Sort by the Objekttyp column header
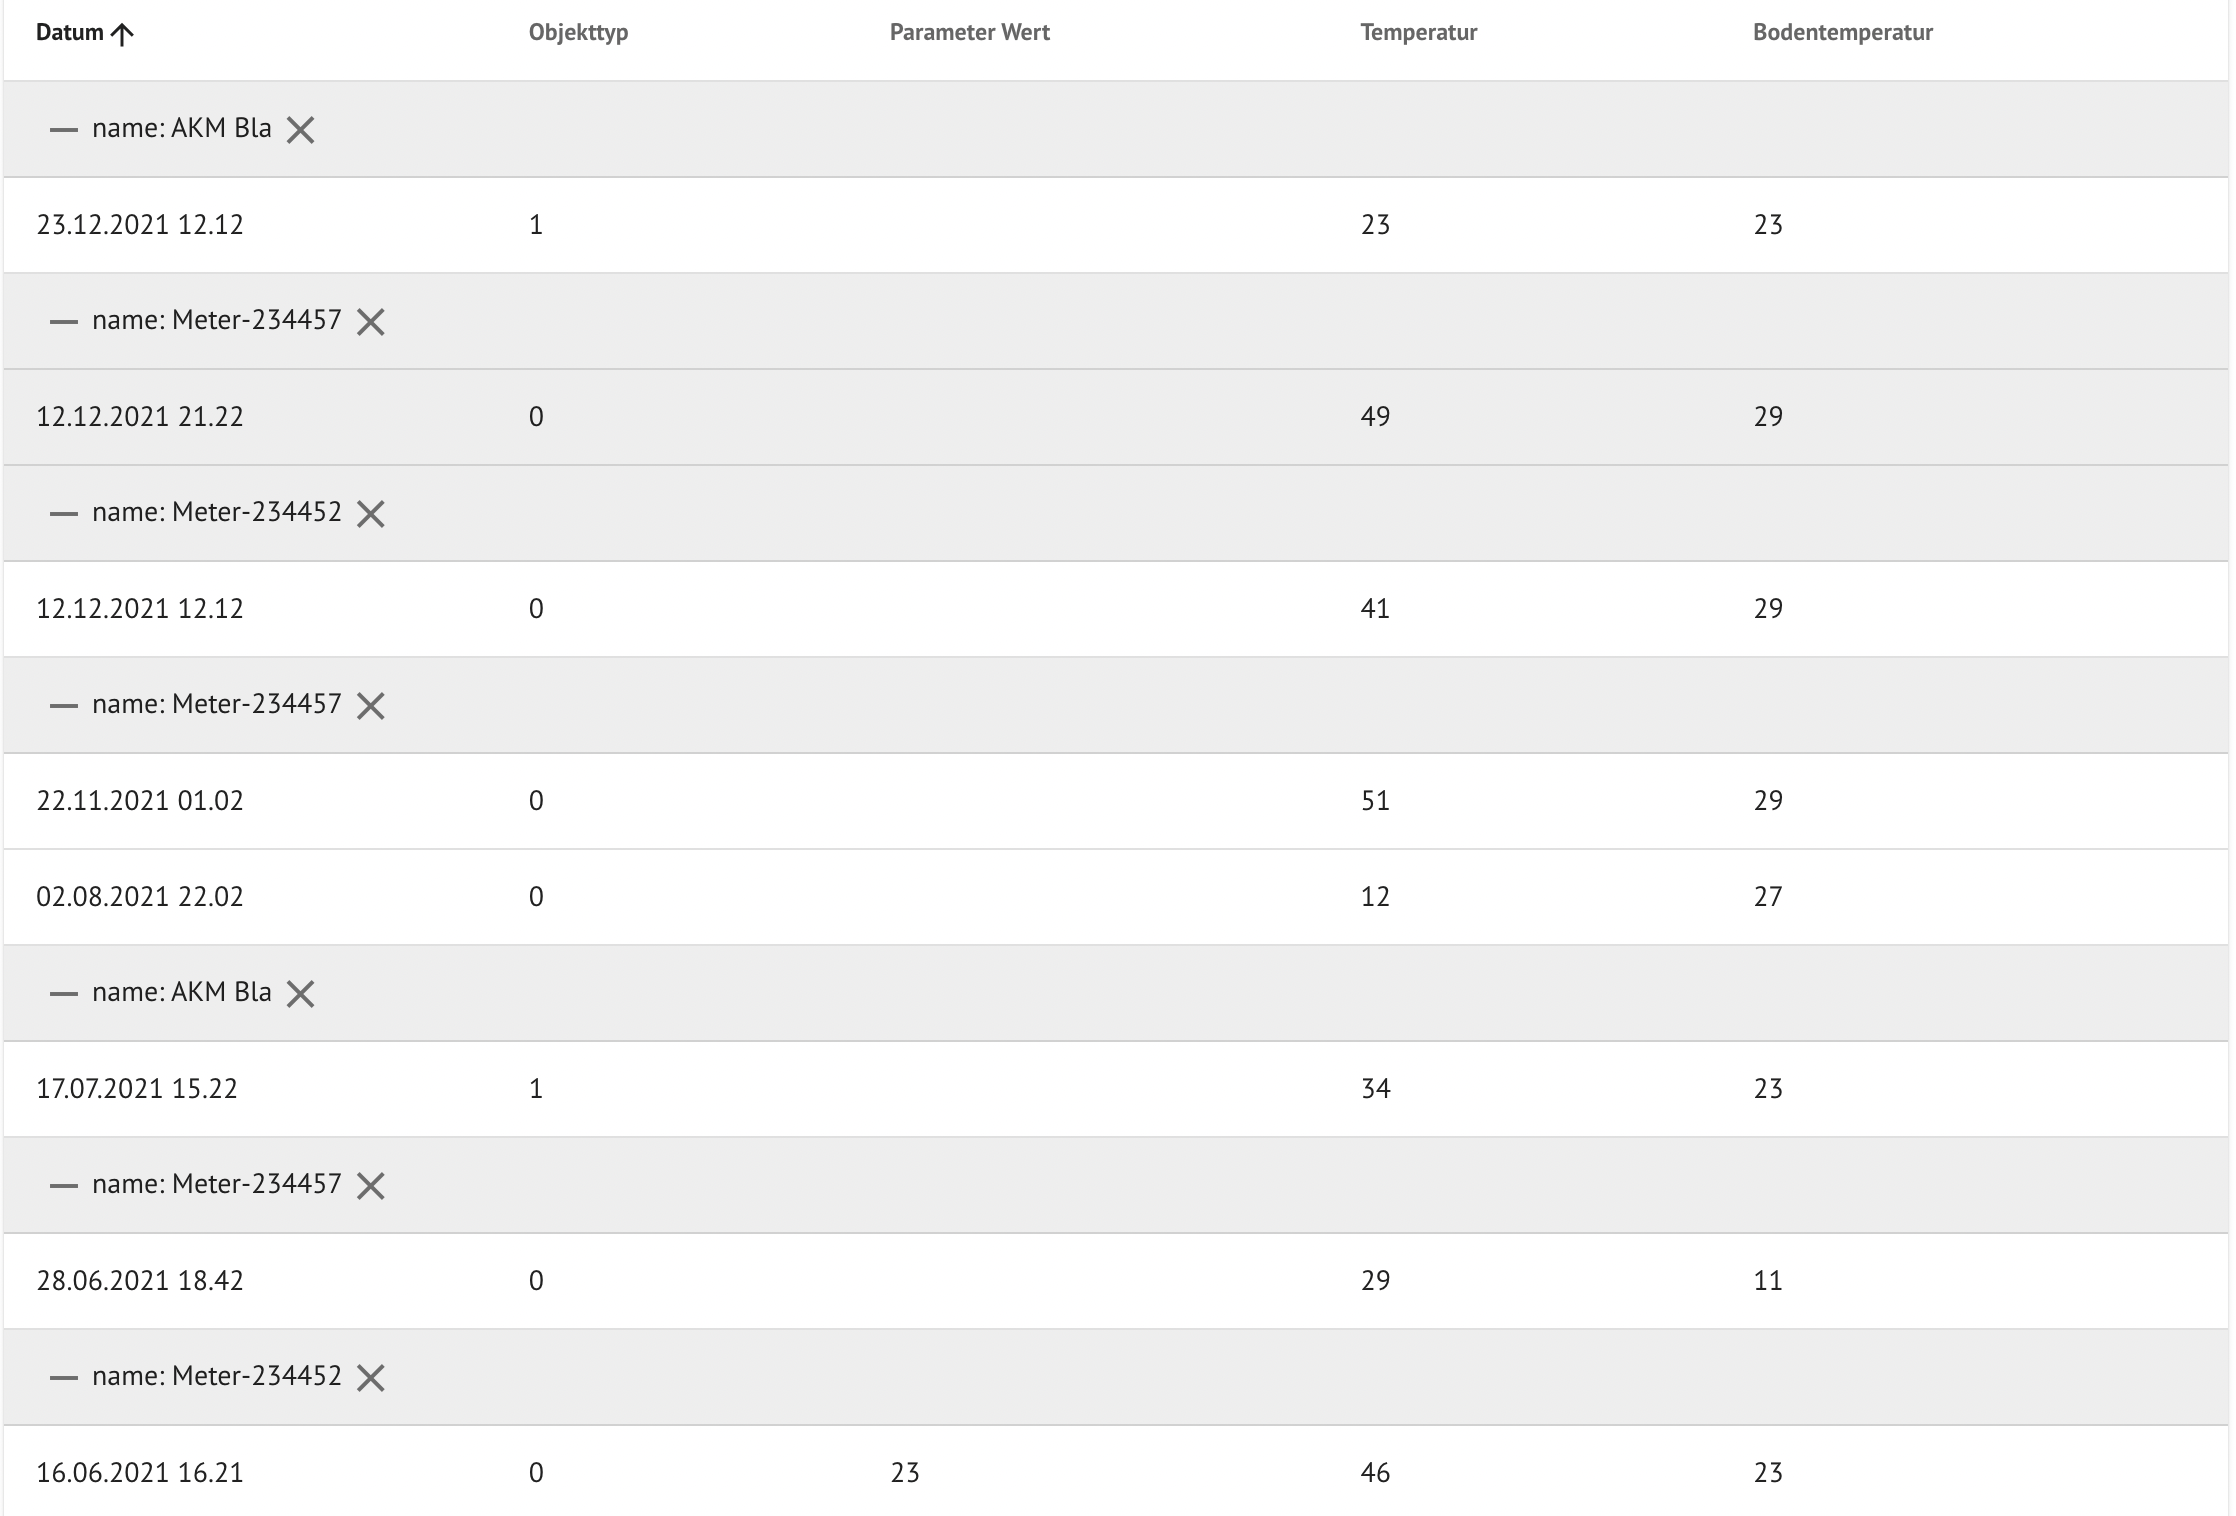Image resolution: width=2236 pixels, height=1516 pixels. [x=578, y=33]
